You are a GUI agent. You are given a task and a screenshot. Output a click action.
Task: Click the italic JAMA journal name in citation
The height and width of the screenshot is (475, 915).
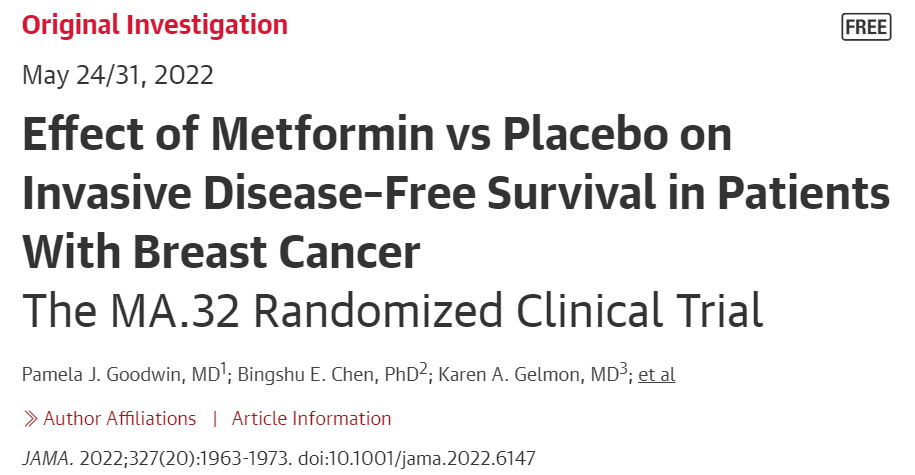[48, 459]
